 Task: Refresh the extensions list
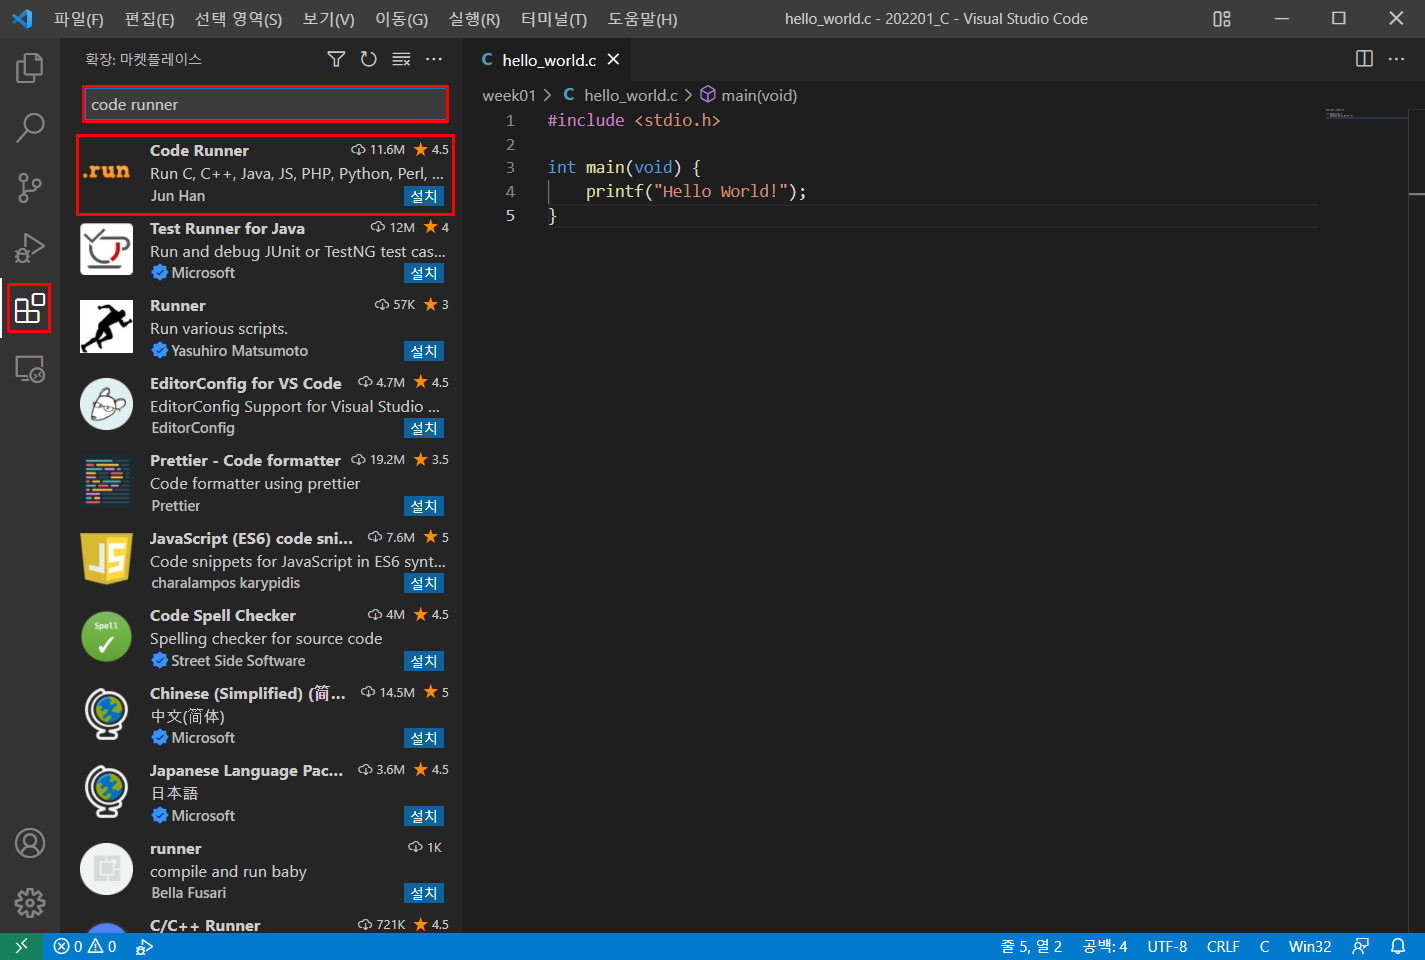click(369, 60)
